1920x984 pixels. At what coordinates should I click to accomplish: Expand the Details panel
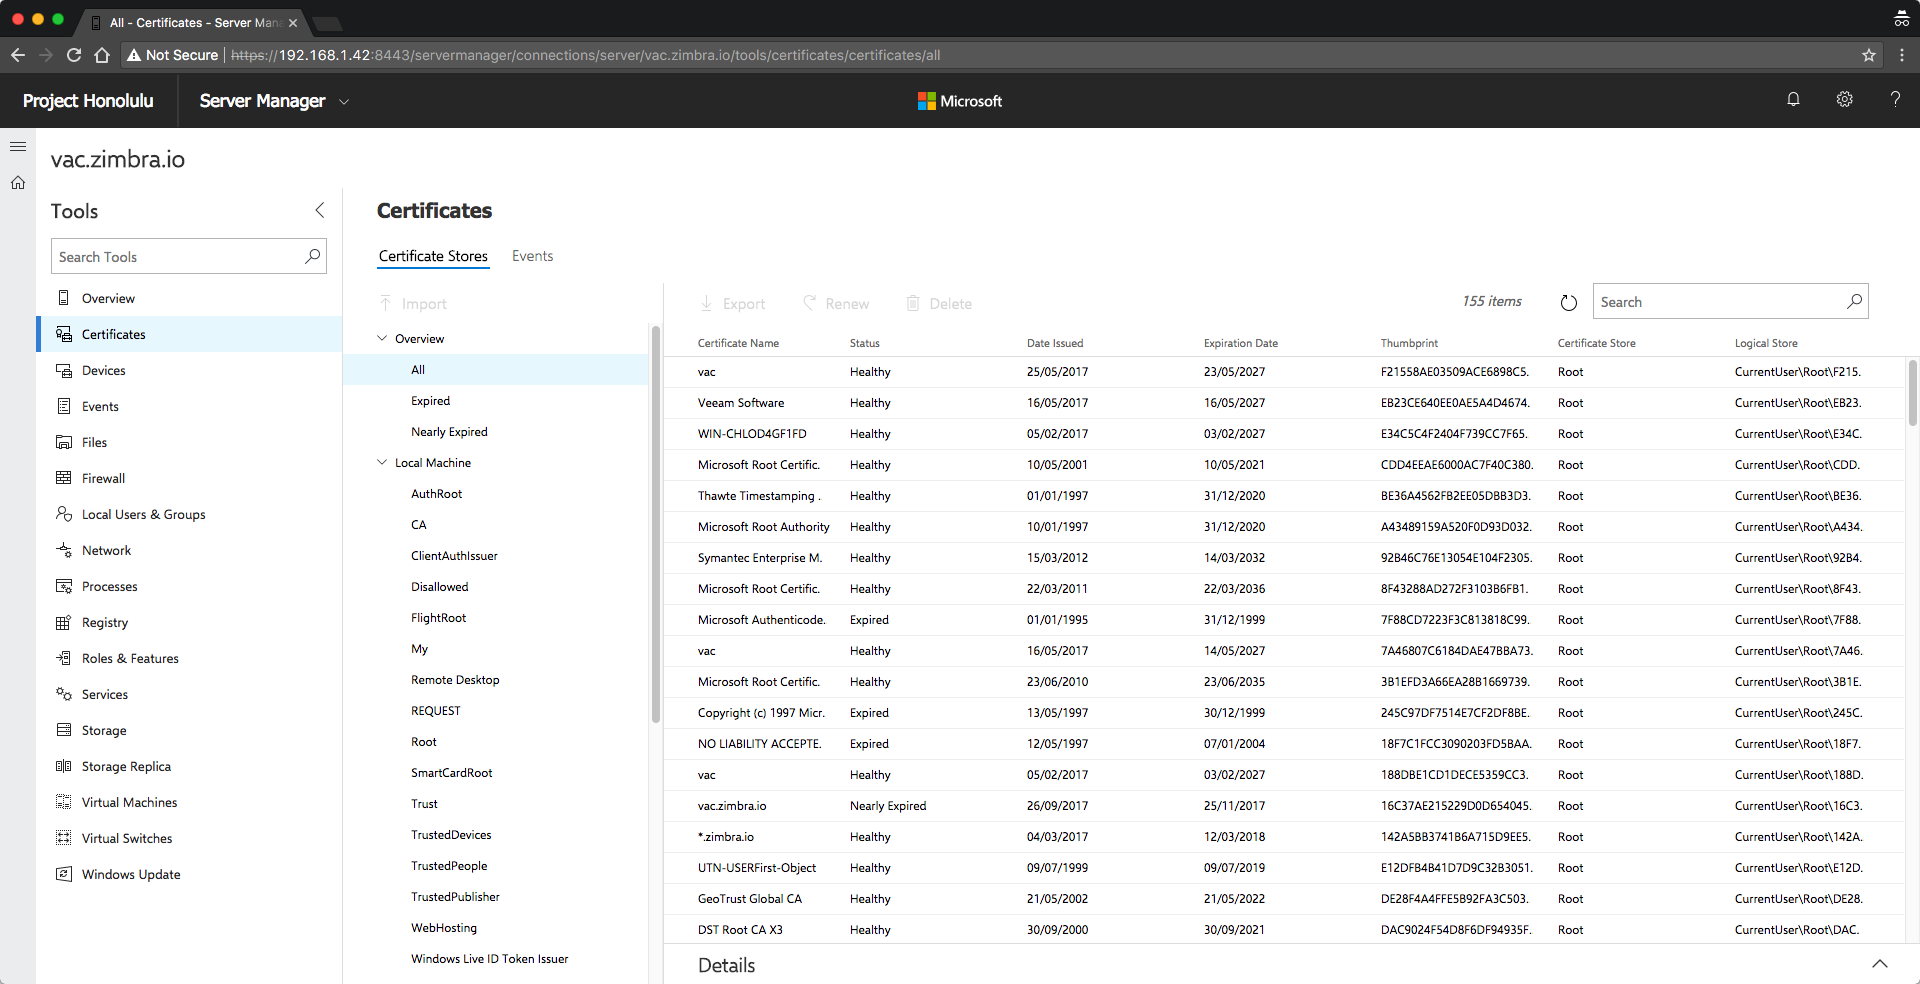(1880, 964)
